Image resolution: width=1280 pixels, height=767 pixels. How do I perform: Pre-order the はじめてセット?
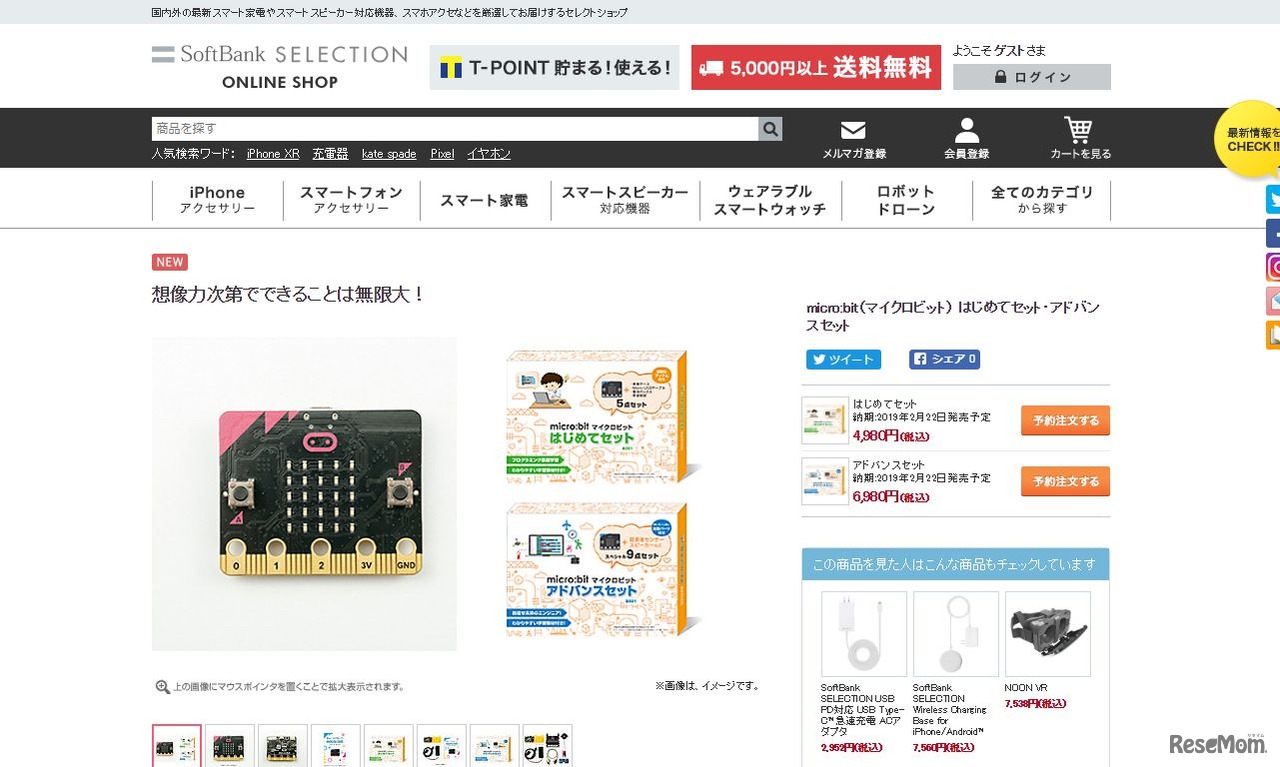[1065, 420]
